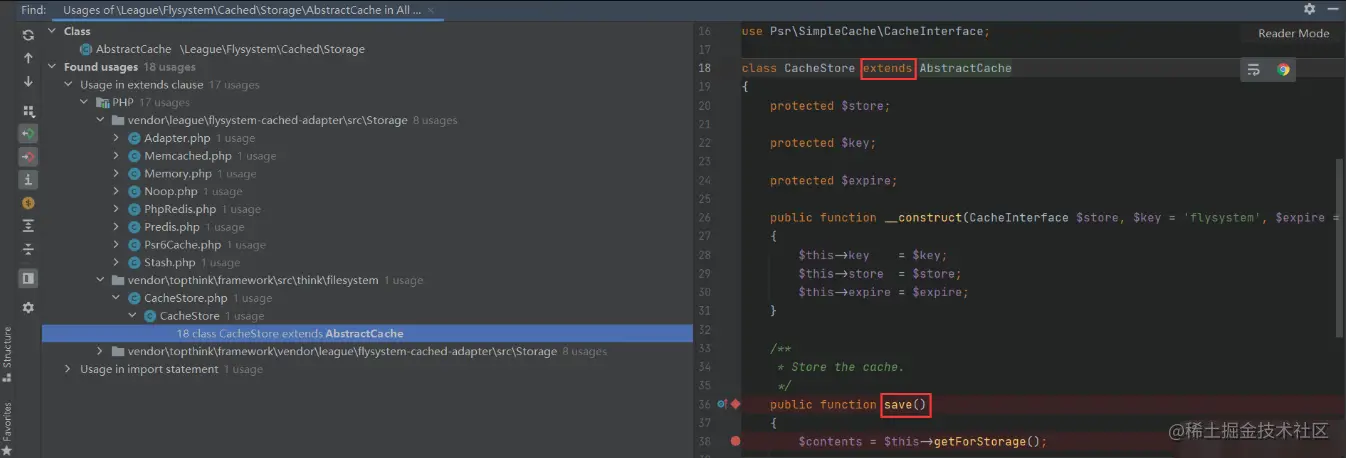Click the Predis.php file icon
Viewport: 1346px width, 458px height.
coord(134,227)
